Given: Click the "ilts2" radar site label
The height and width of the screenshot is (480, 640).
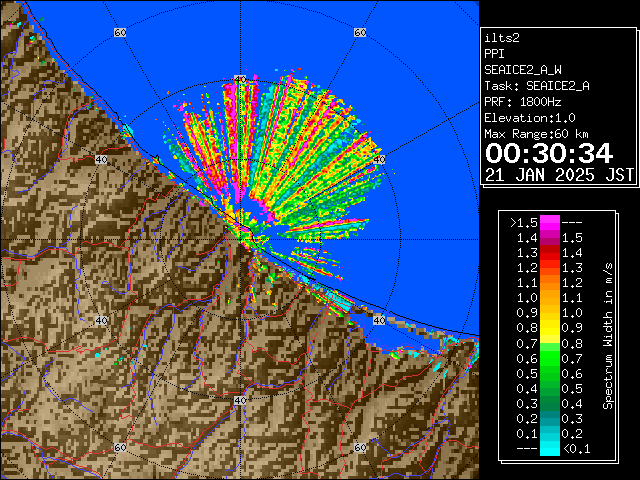Looking at the screenshot, I should click(502, 38).
